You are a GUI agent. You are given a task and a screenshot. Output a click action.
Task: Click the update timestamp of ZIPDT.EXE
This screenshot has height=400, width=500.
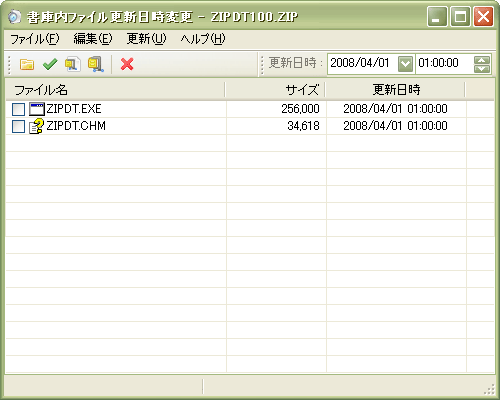(395, 109)
